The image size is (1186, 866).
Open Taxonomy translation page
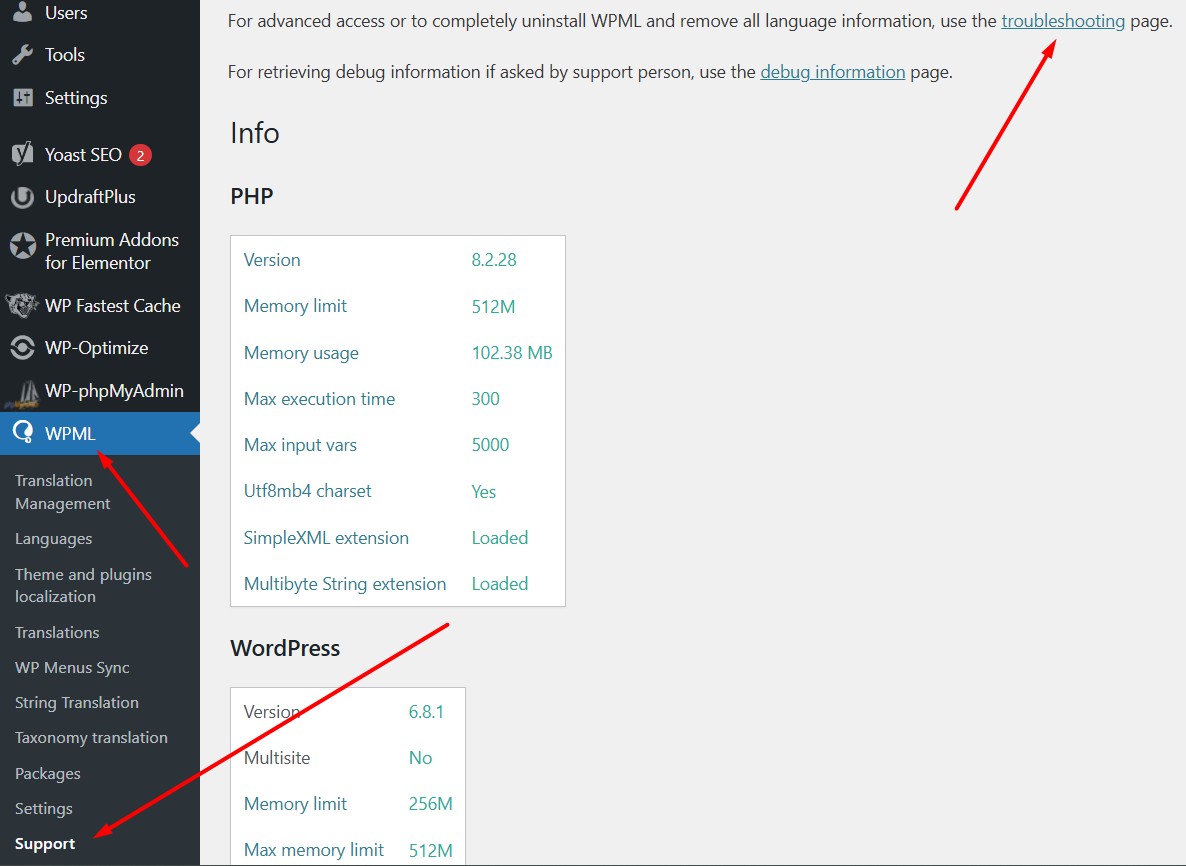click(92, 737)
